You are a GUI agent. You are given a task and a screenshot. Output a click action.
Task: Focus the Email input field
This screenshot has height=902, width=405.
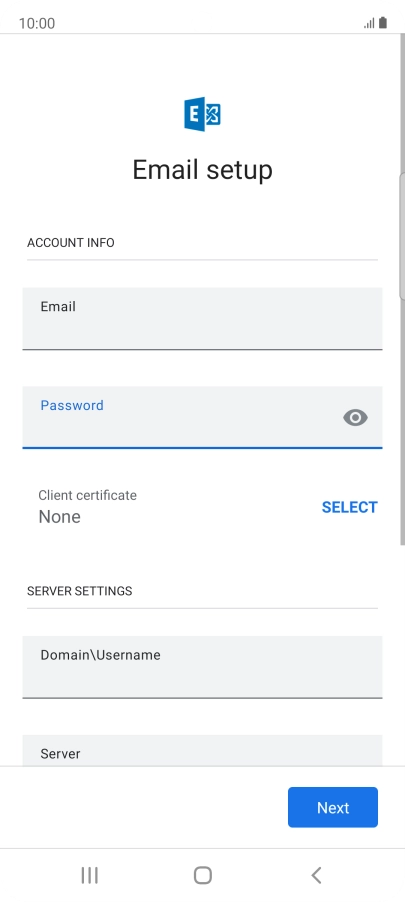(x=202, y=319)
